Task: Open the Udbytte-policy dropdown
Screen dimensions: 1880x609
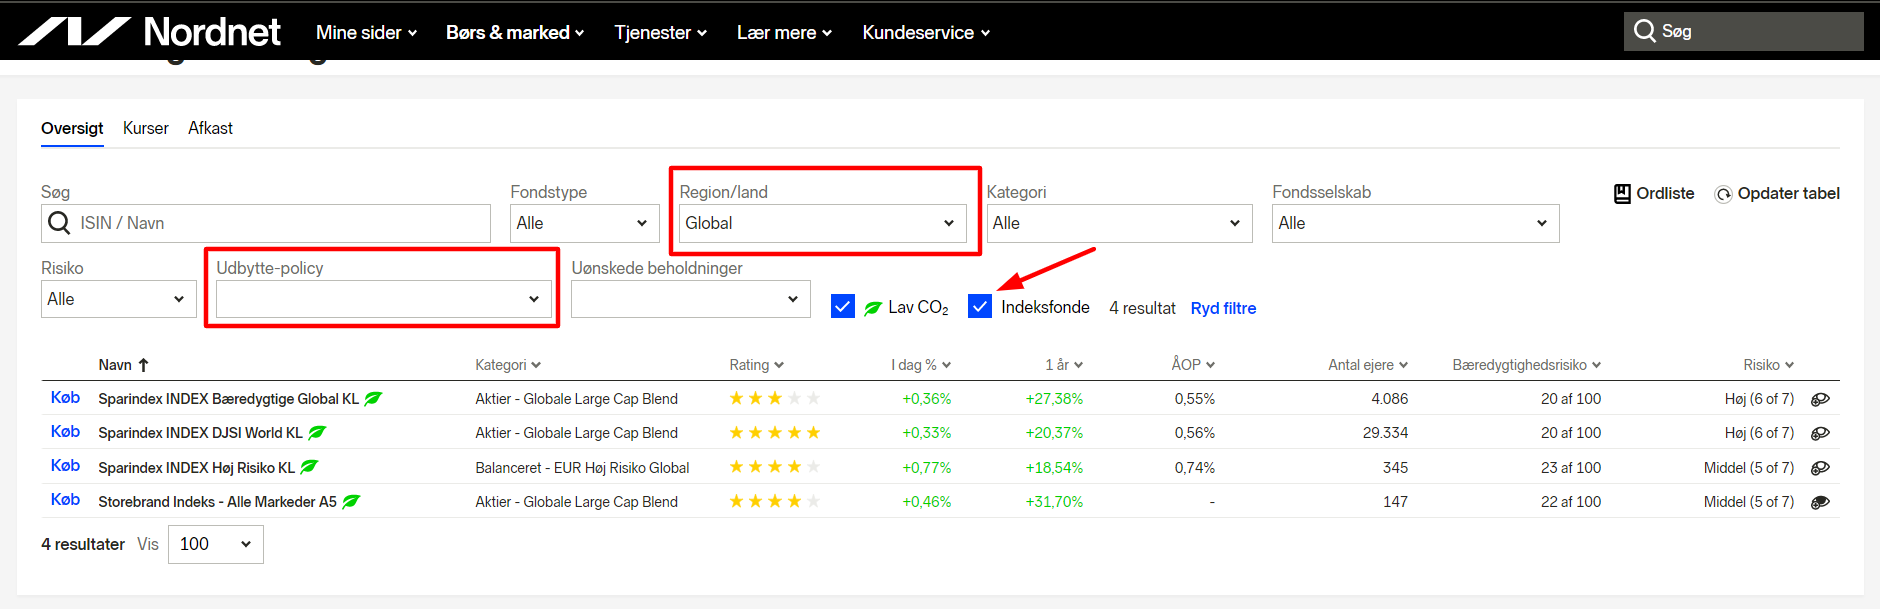Action: (384, 299)
